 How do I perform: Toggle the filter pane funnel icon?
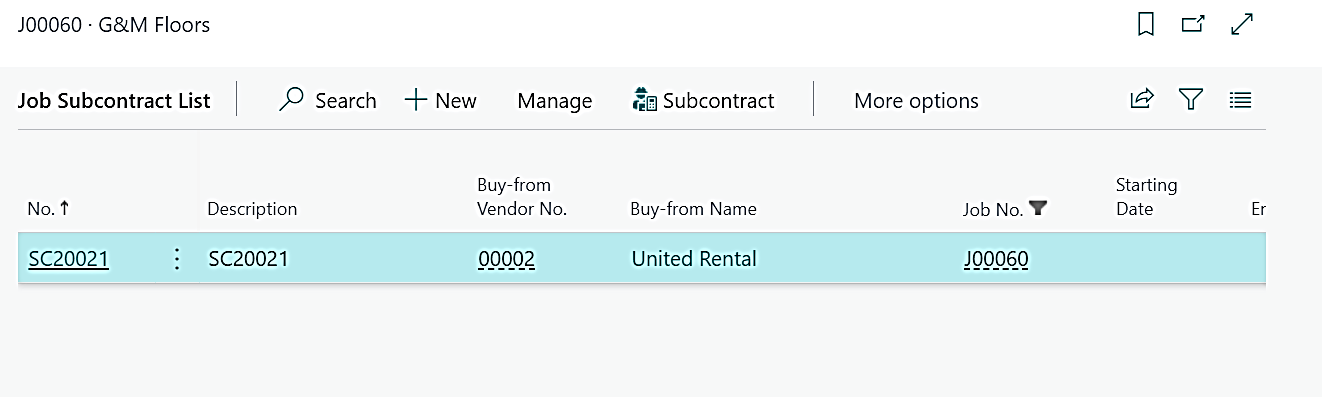coord(1190,99)
